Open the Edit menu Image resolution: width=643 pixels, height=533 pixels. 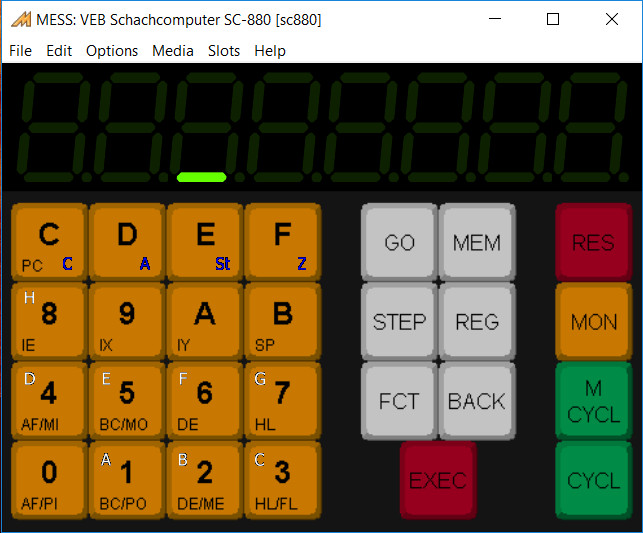pyautogui.click(x=59, y=51)
